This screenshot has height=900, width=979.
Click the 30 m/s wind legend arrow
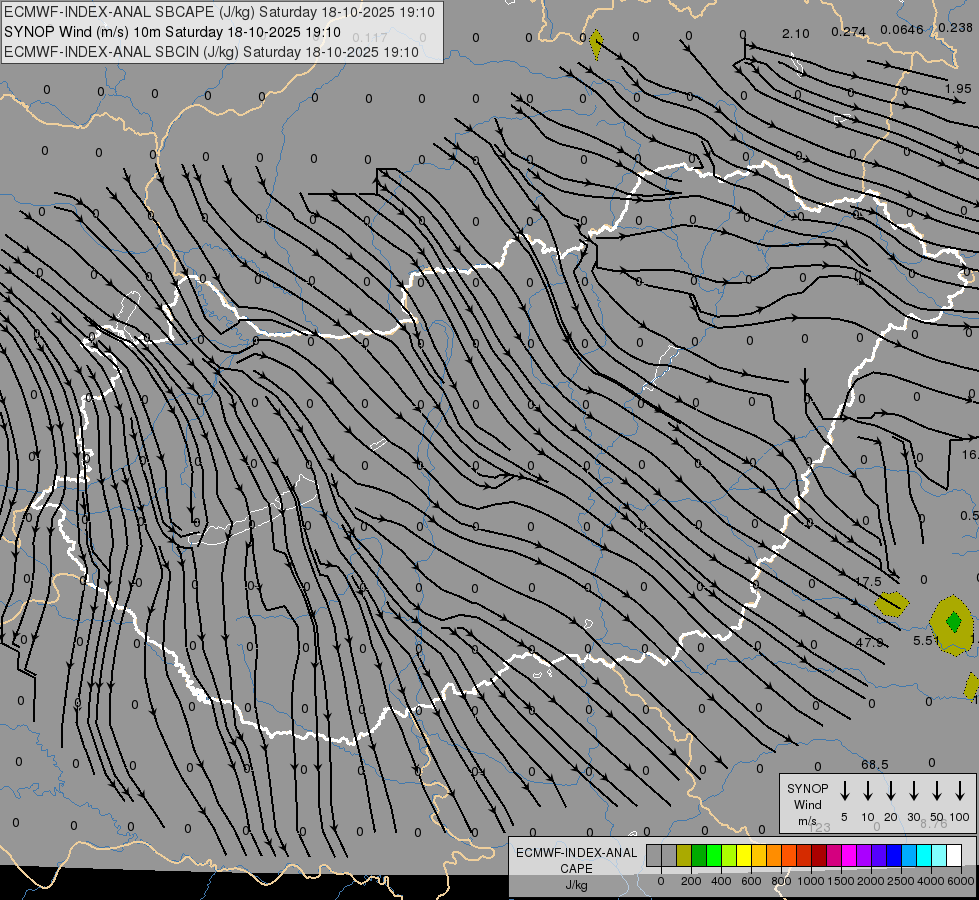pos(914,790)
